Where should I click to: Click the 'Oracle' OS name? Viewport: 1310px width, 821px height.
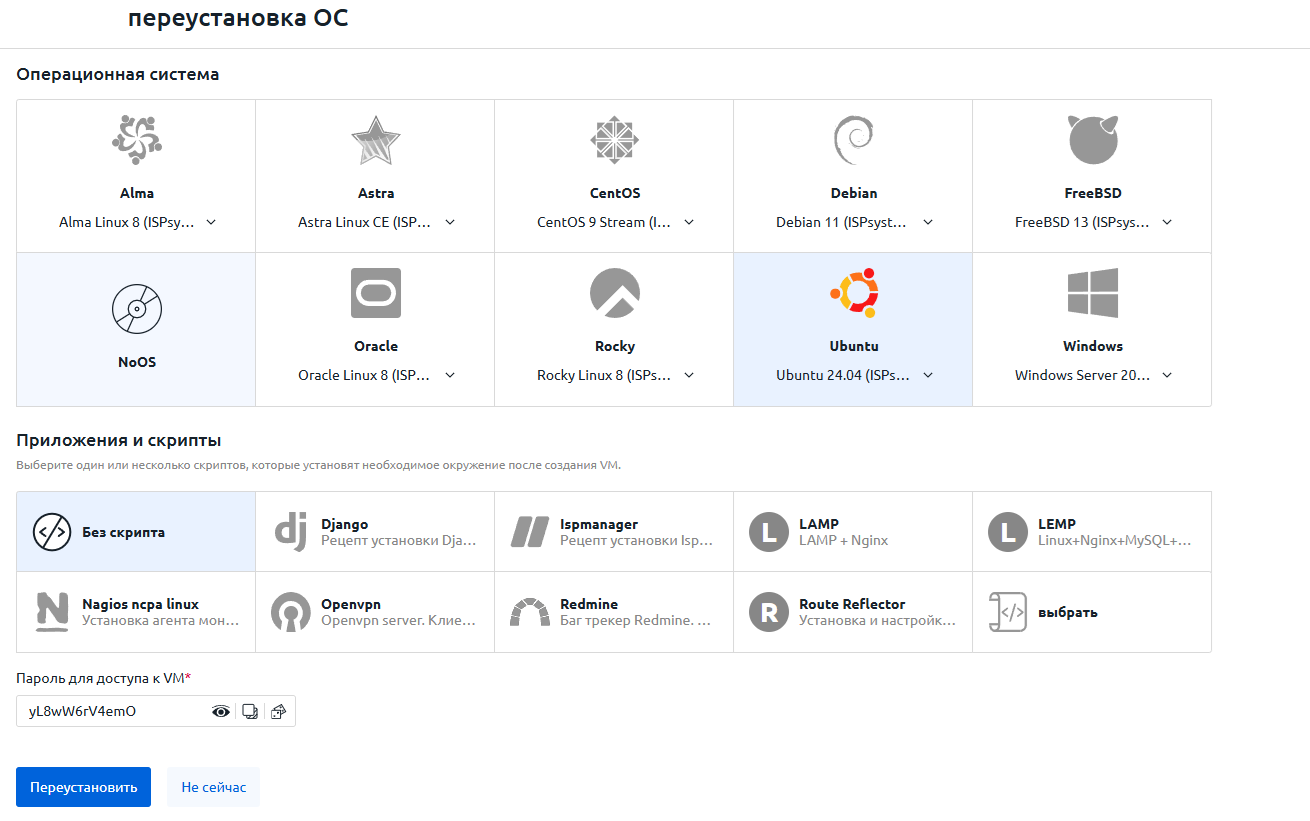(x=376, y=346)
